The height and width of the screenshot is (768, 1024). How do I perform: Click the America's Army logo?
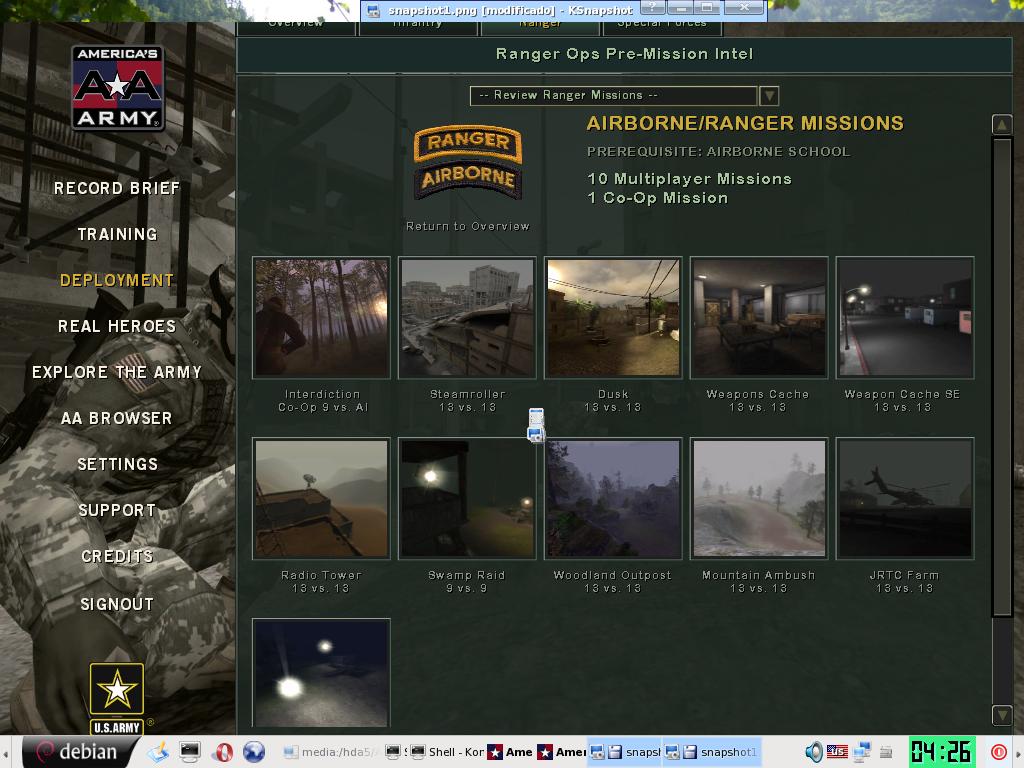tap(118, 88)
